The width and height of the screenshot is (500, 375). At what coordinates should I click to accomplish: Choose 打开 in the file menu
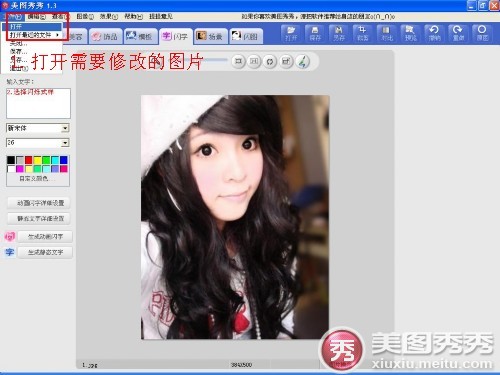(x=32, y=26)
